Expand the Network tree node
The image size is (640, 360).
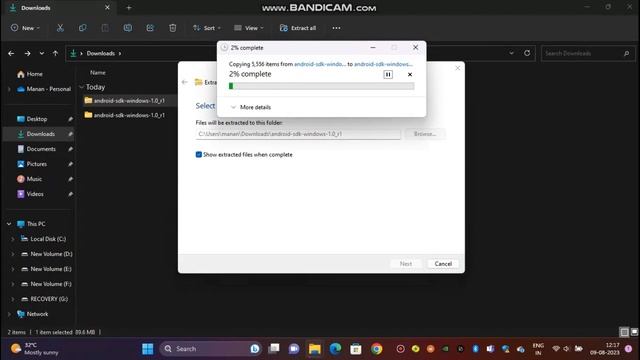(9, 314)
